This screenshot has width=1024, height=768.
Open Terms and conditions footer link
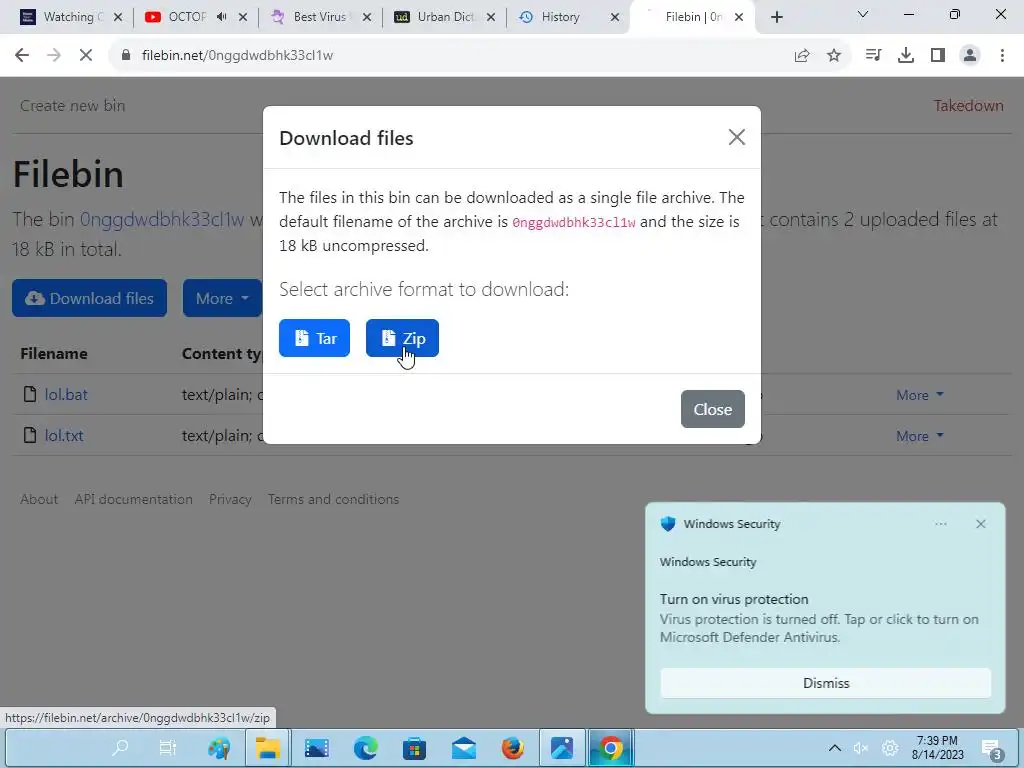333,499
